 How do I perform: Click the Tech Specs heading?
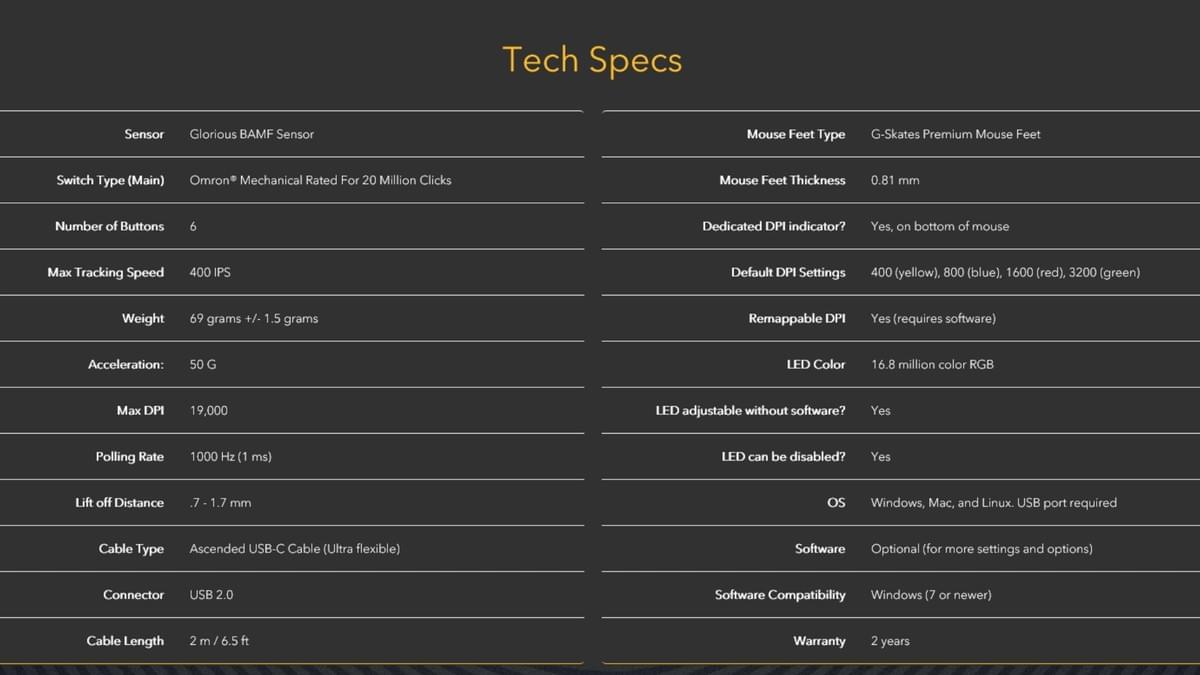coord(592,60)
